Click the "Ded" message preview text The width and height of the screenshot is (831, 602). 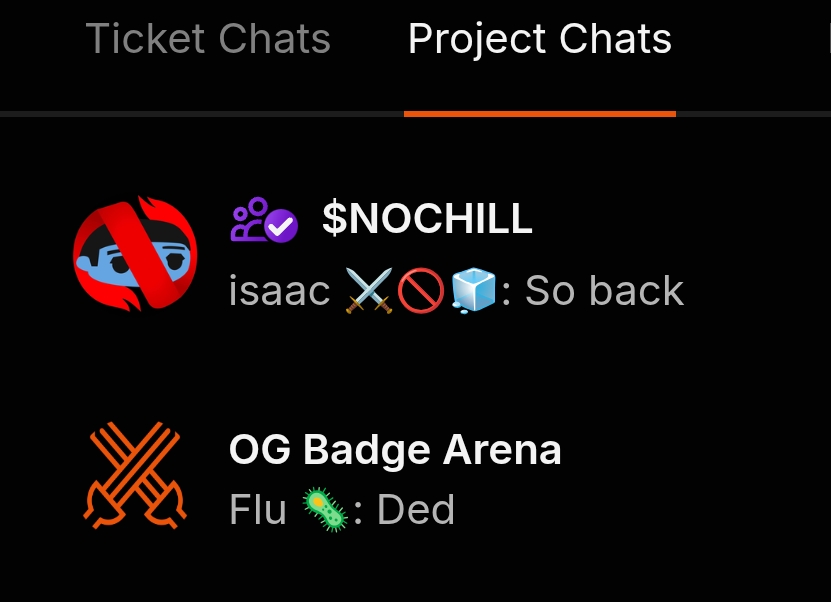pyautogui.click(x=416, y=510)
